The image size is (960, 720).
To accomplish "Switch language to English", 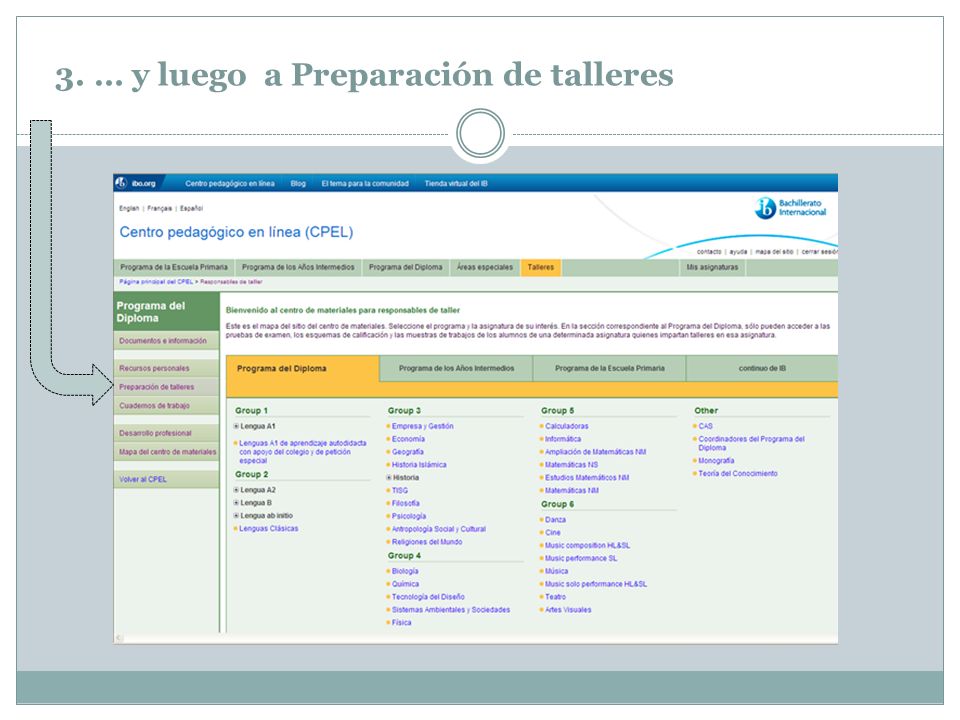I will click(x=129, y=209).
